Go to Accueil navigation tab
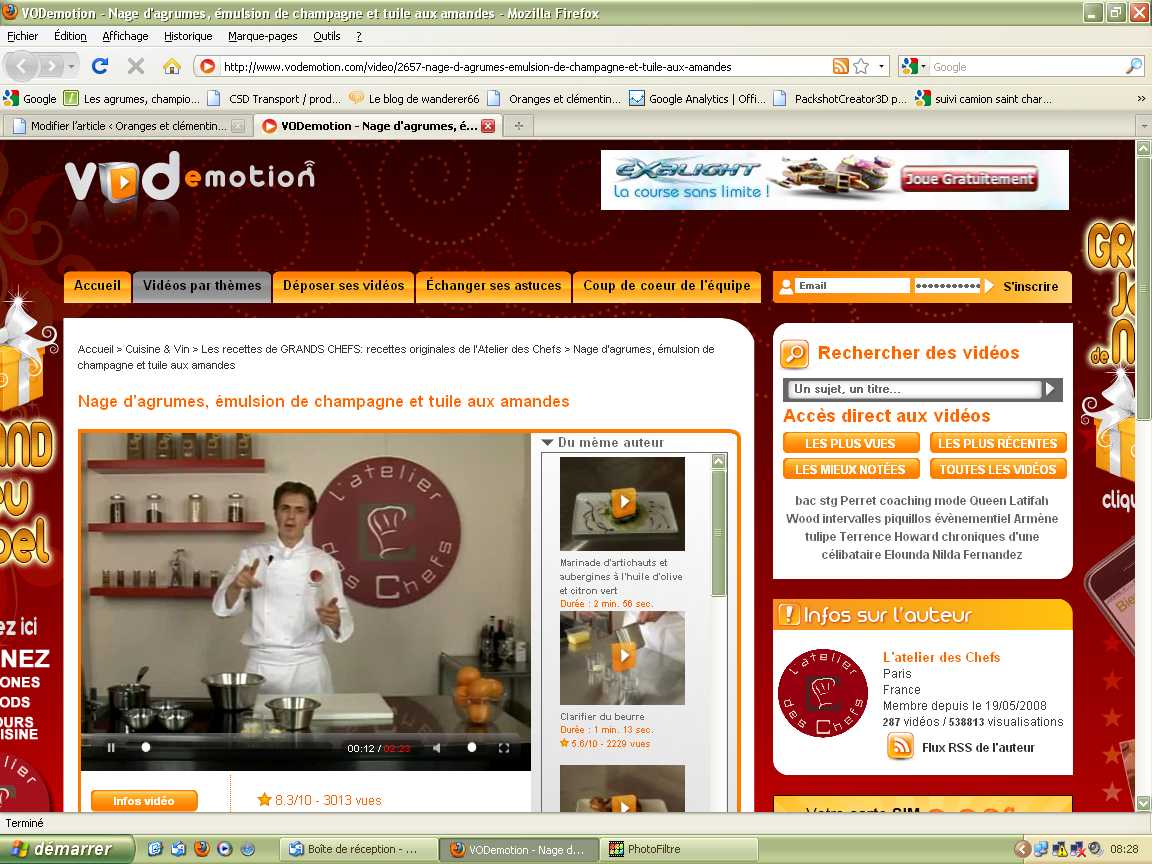Viewport: 1152px width, 864px height. pyautogui.click(x=97, y=286)
